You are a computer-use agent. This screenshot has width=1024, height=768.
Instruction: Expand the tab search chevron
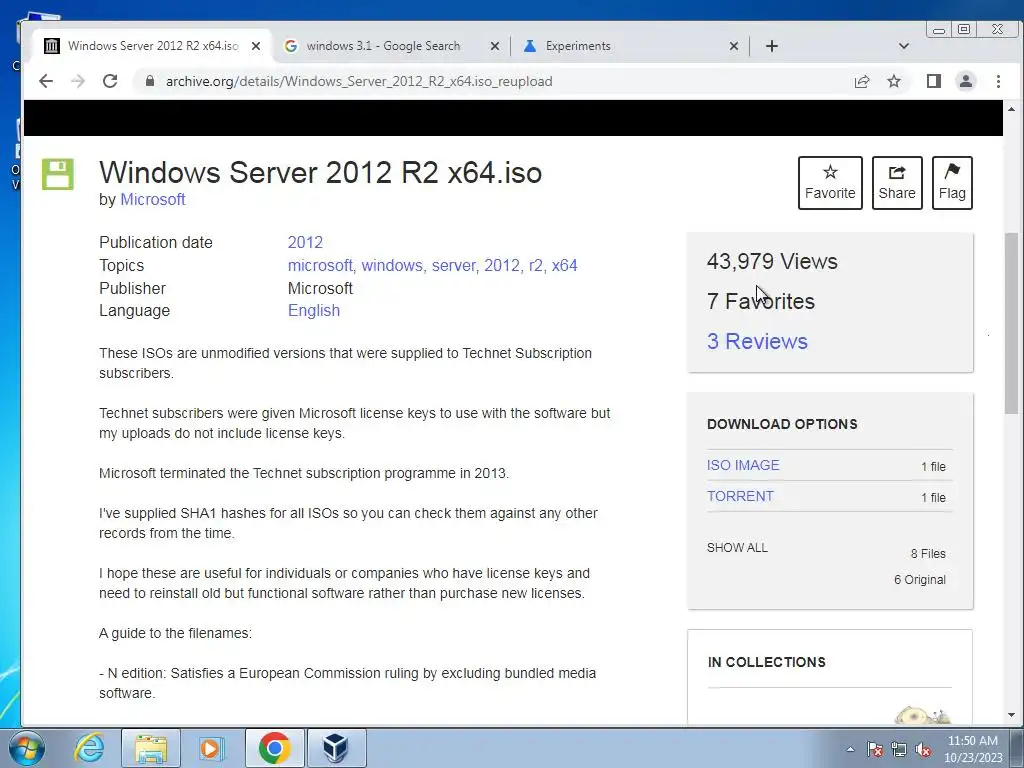(x=904, y=46)
